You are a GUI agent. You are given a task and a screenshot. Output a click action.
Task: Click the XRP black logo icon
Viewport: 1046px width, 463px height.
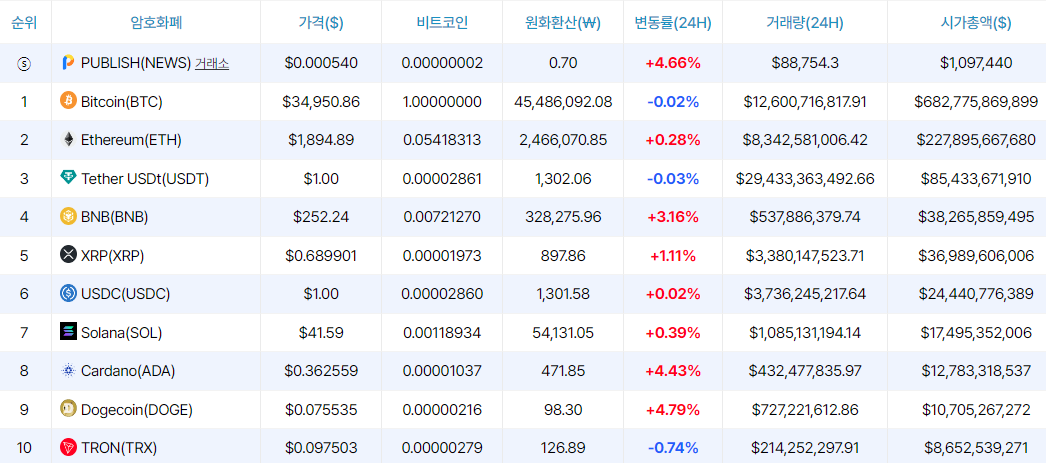tap(68, 255)
